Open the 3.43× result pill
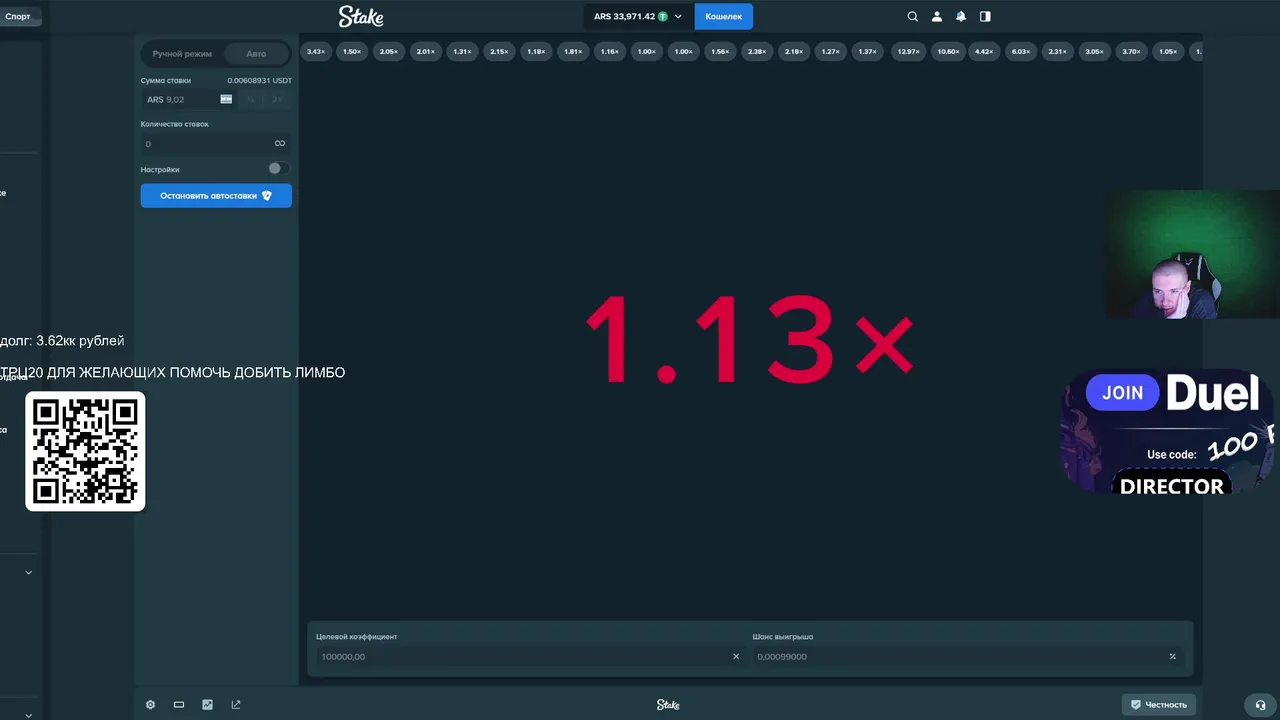1280x720 pixels. pyautogui.click(x=316, y=51)
